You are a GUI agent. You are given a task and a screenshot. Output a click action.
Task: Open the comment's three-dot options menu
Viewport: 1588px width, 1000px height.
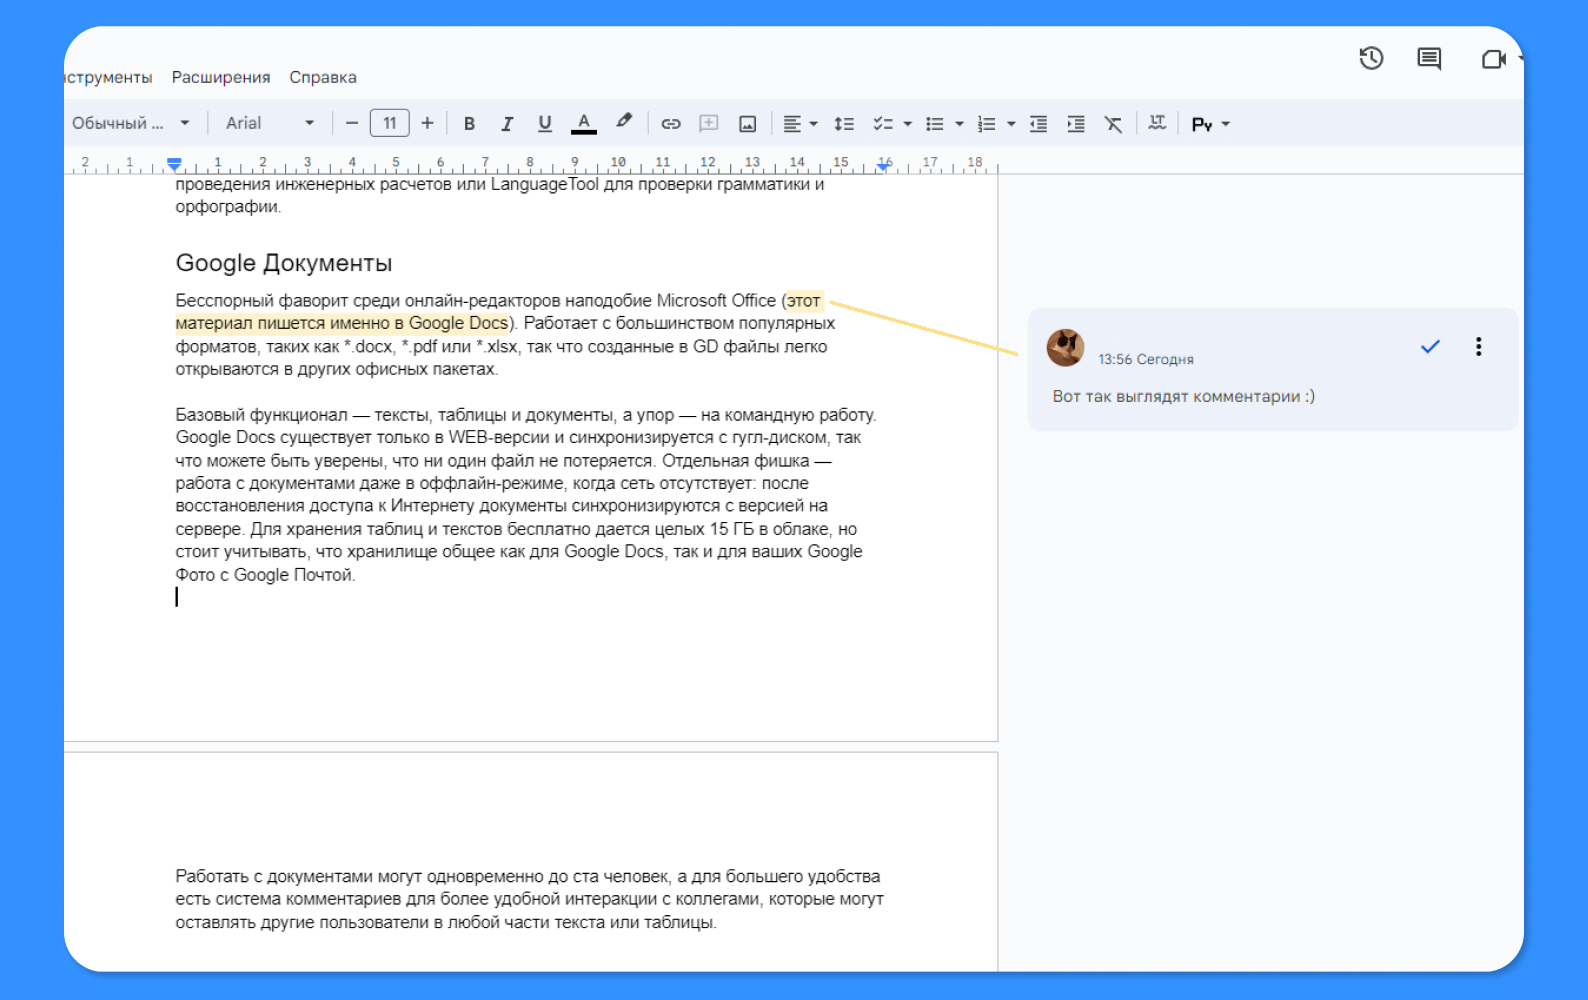(1478, 347)
